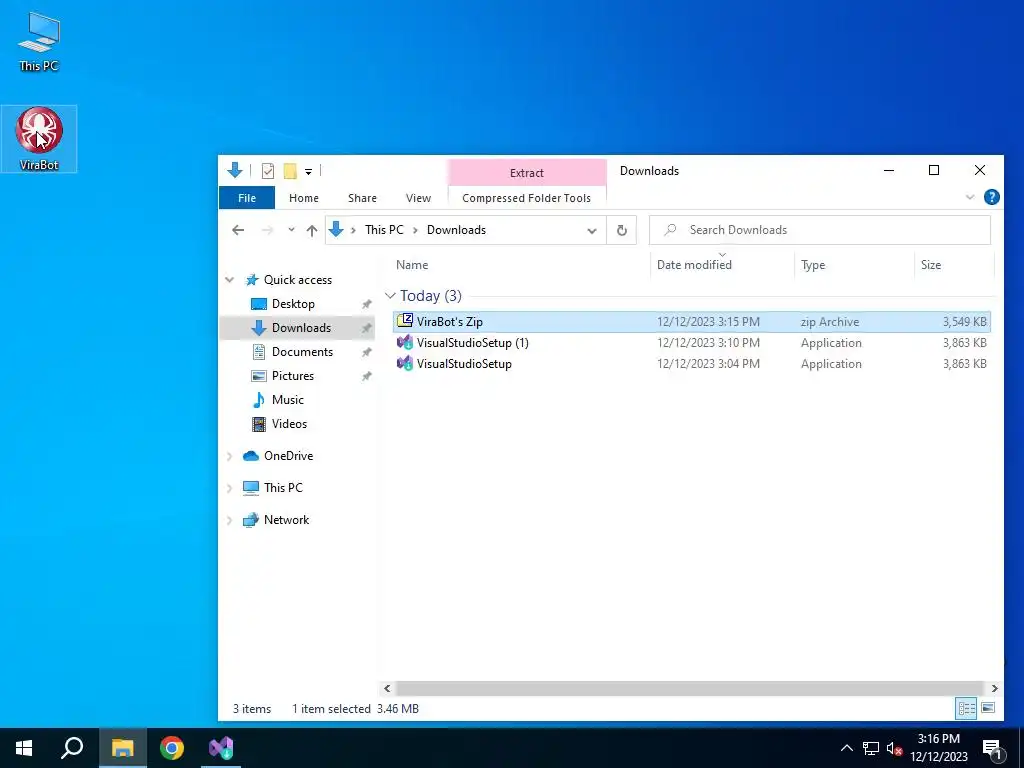Launch Google Chrome from the taskbar
This screenshot has height=768, width=1024.
point(172,748)
